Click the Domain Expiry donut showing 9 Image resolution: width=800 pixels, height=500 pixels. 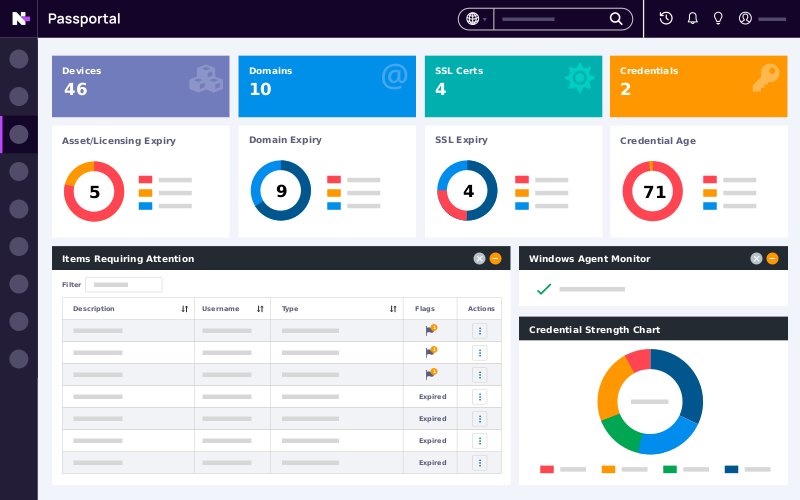[x=281, y=190]
